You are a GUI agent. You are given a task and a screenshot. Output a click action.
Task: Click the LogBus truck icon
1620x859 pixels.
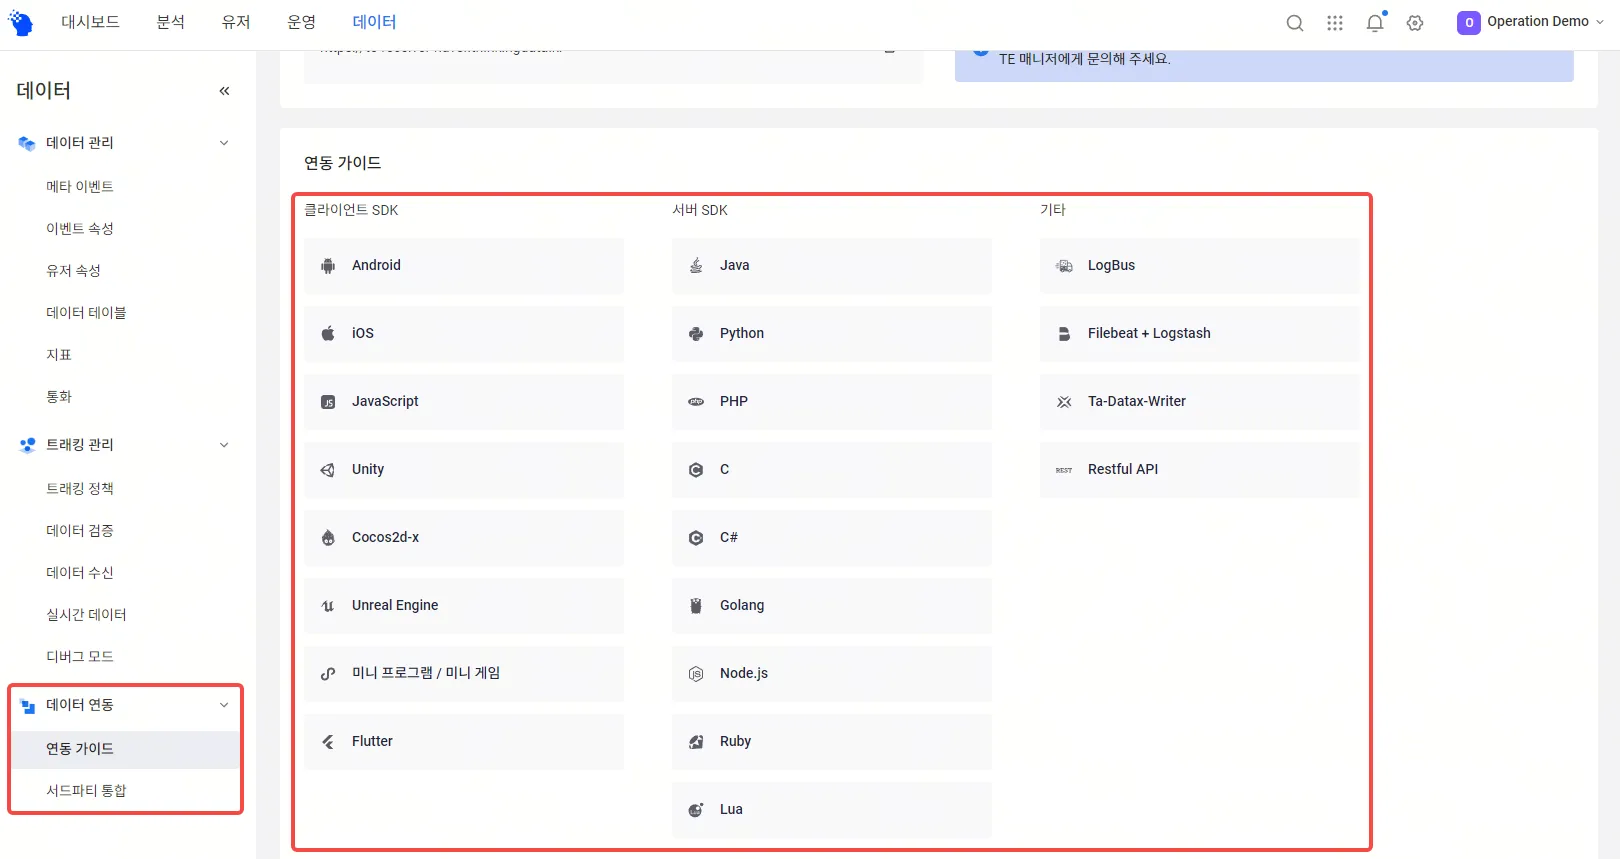(x=1064, y=266)
